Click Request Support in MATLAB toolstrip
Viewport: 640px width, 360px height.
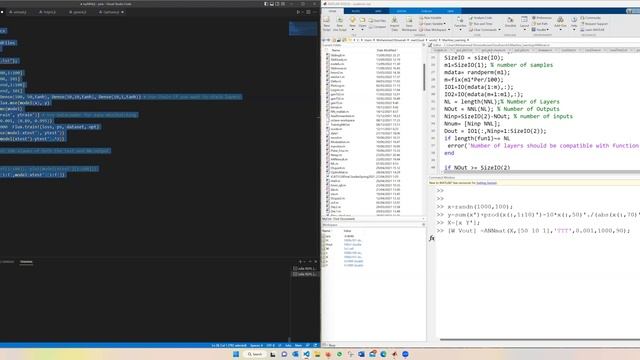[594, 24]
